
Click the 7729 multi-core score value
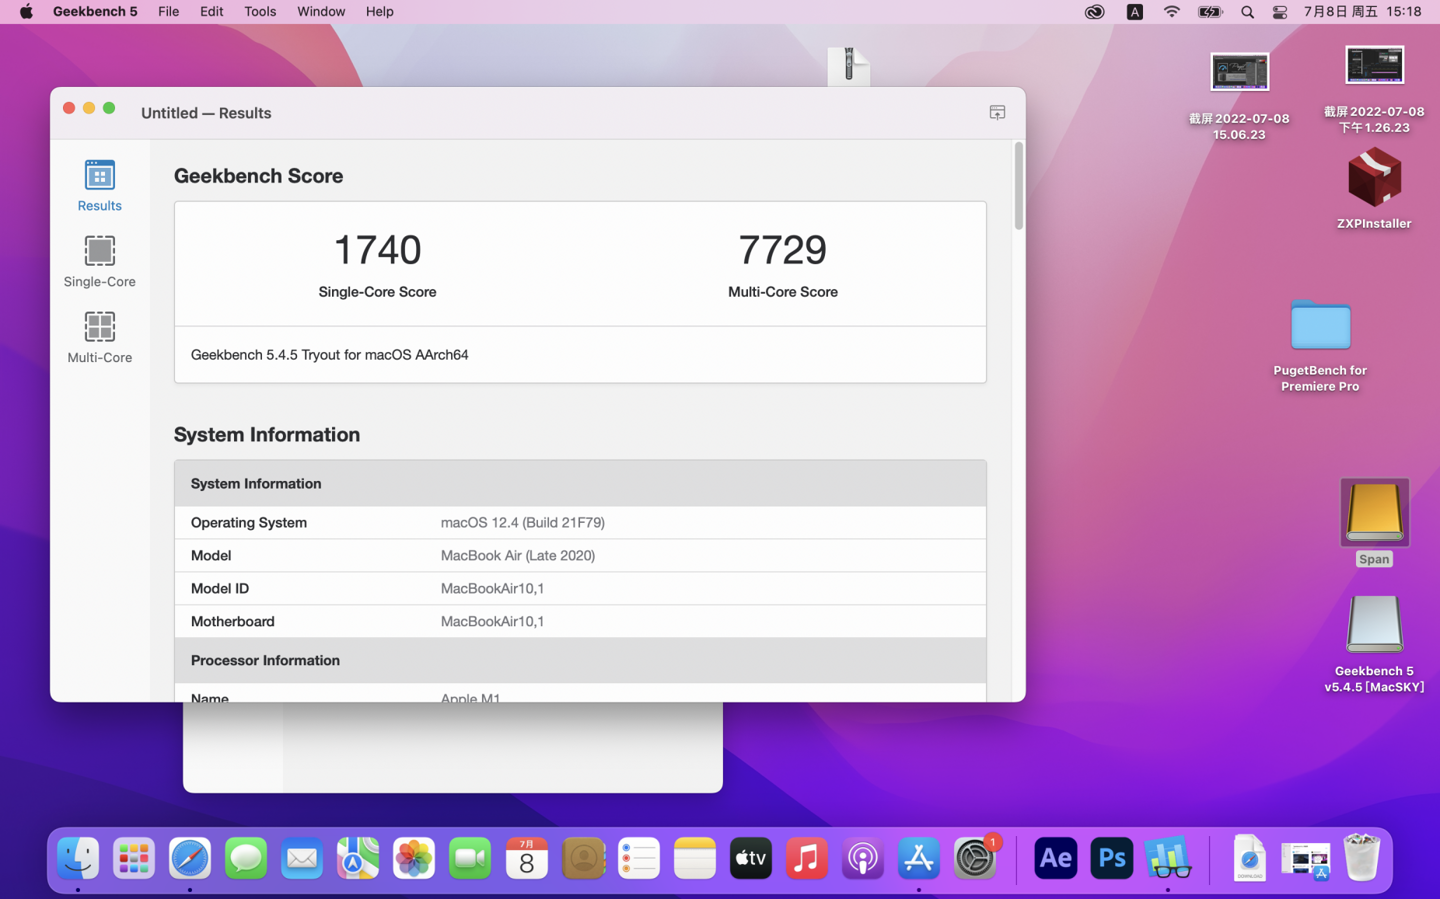783,249
